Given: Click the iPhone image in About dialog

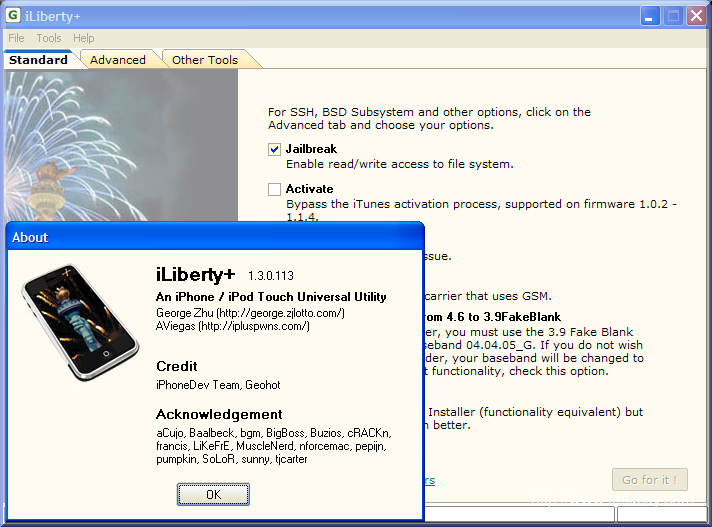Looking at the screenshot, I should 80,322.
